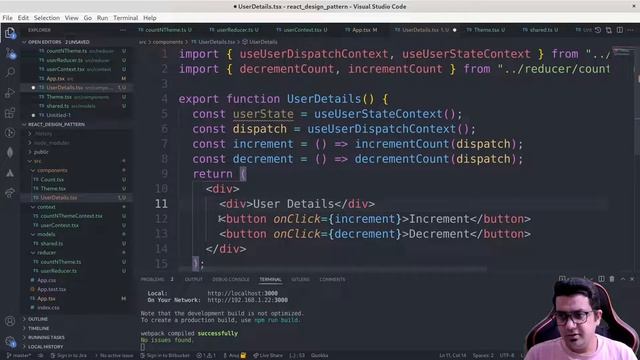Screen dimensions: 640x360
Task: Click the localhost:3000 link in terminal
Action: tap(242, 293)
